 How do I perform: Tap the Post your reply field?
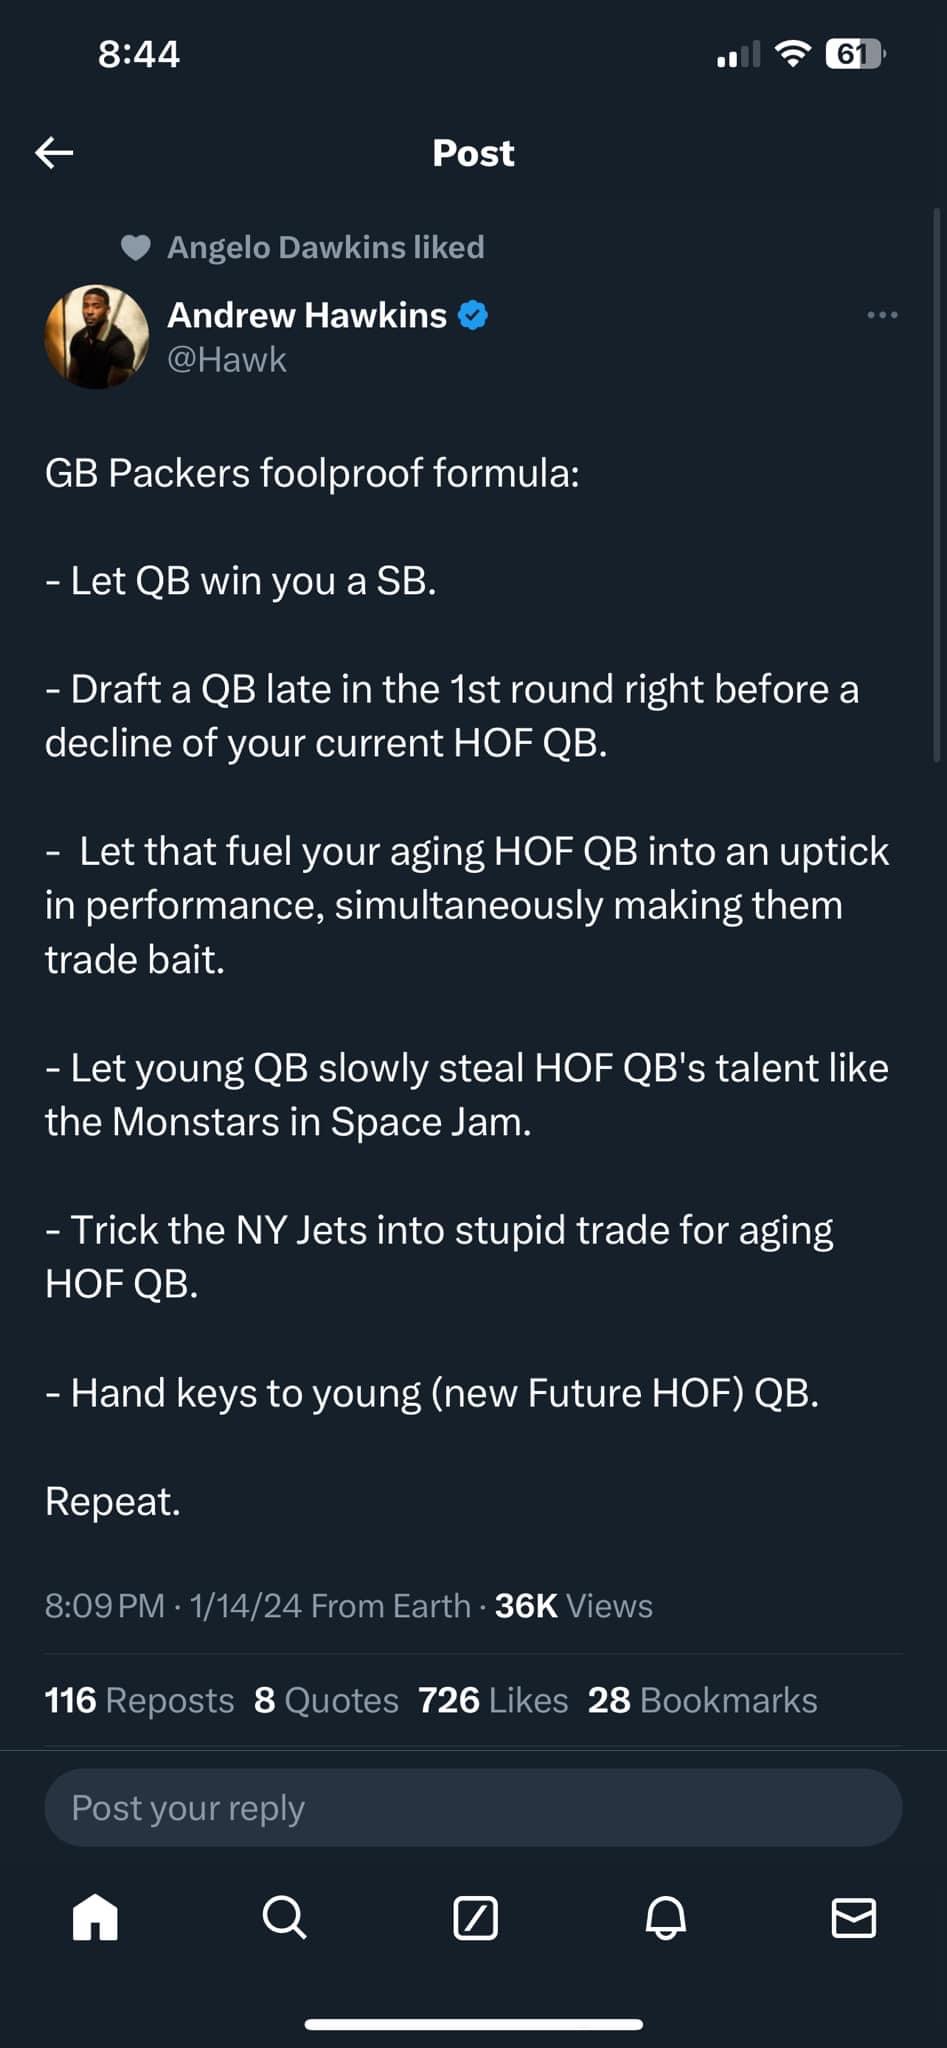pos(473,1807)
